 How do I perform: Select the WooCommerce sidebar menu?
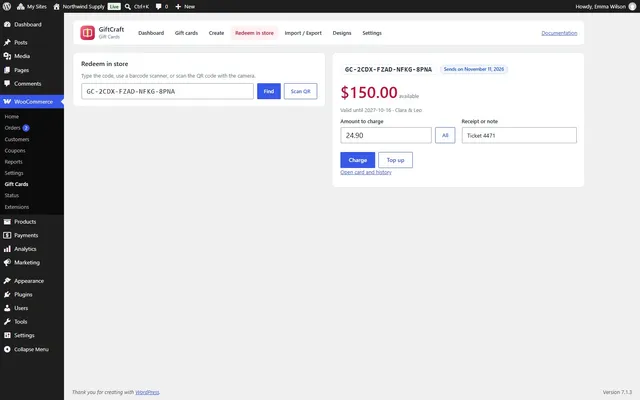pyautogui.click(x=32, y=102)
